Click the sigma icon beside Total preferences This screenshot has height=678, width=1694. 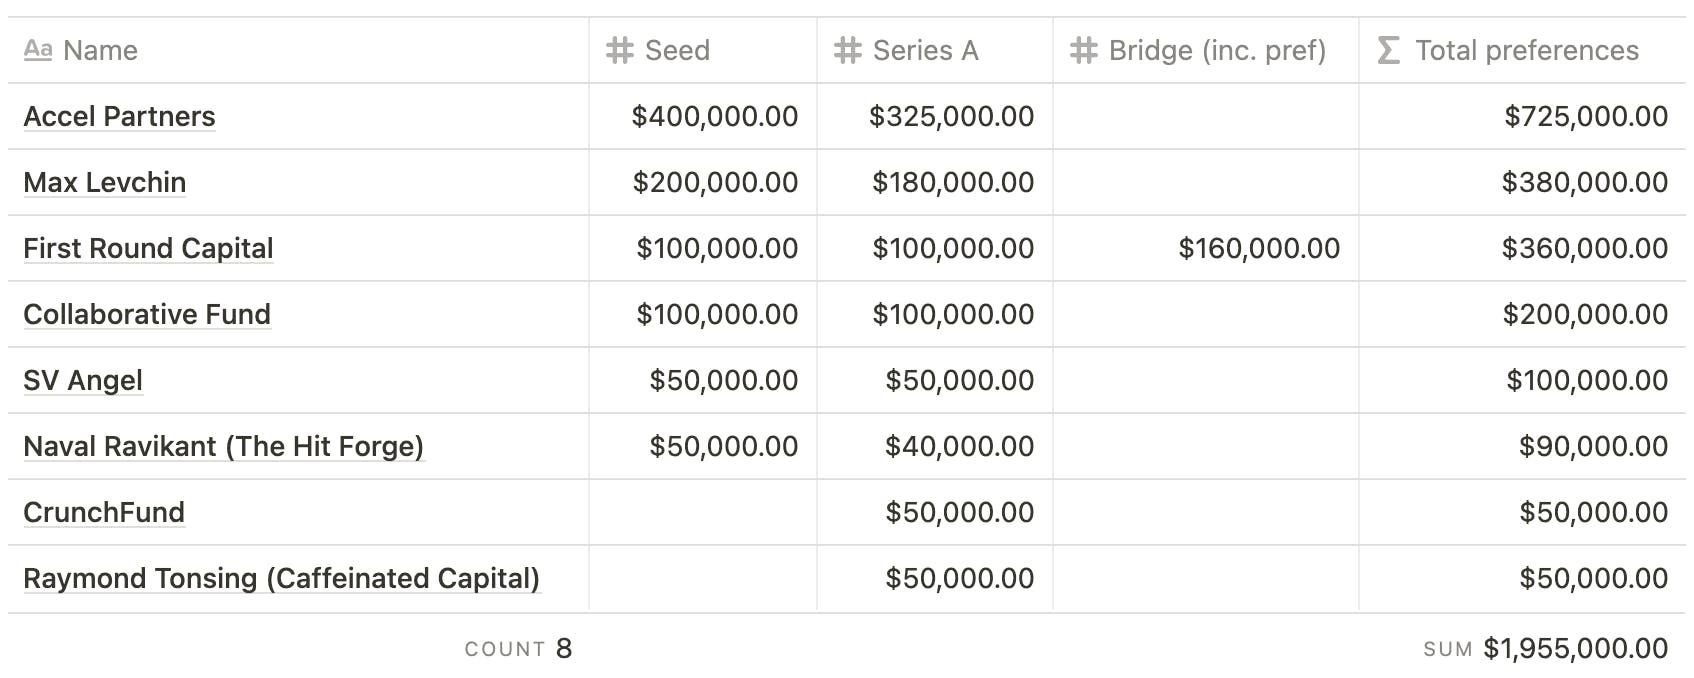[x=1389, y=50]
